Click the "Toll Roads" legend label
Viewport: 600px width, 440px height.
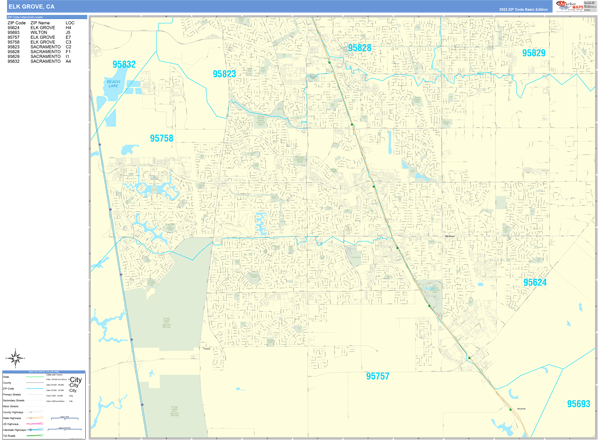(9, 436)
